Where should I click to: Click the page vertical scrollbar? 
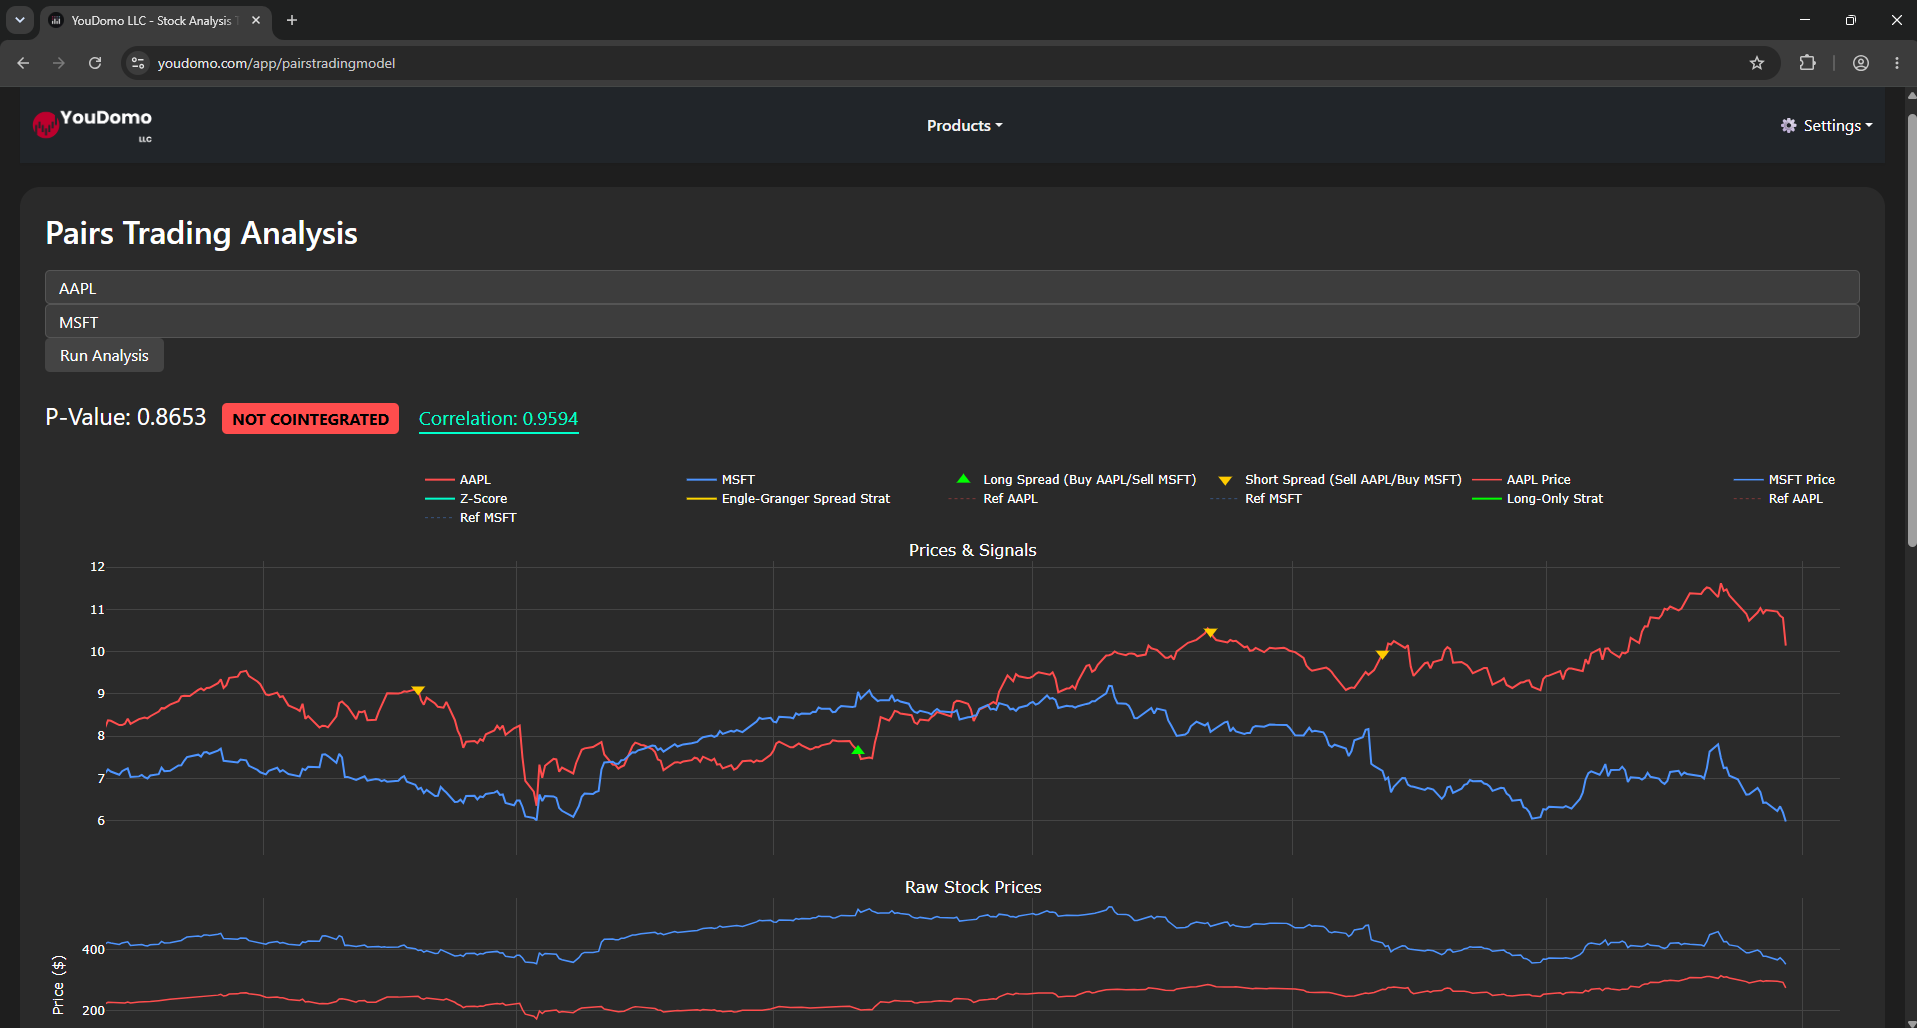pos(1911,330)
